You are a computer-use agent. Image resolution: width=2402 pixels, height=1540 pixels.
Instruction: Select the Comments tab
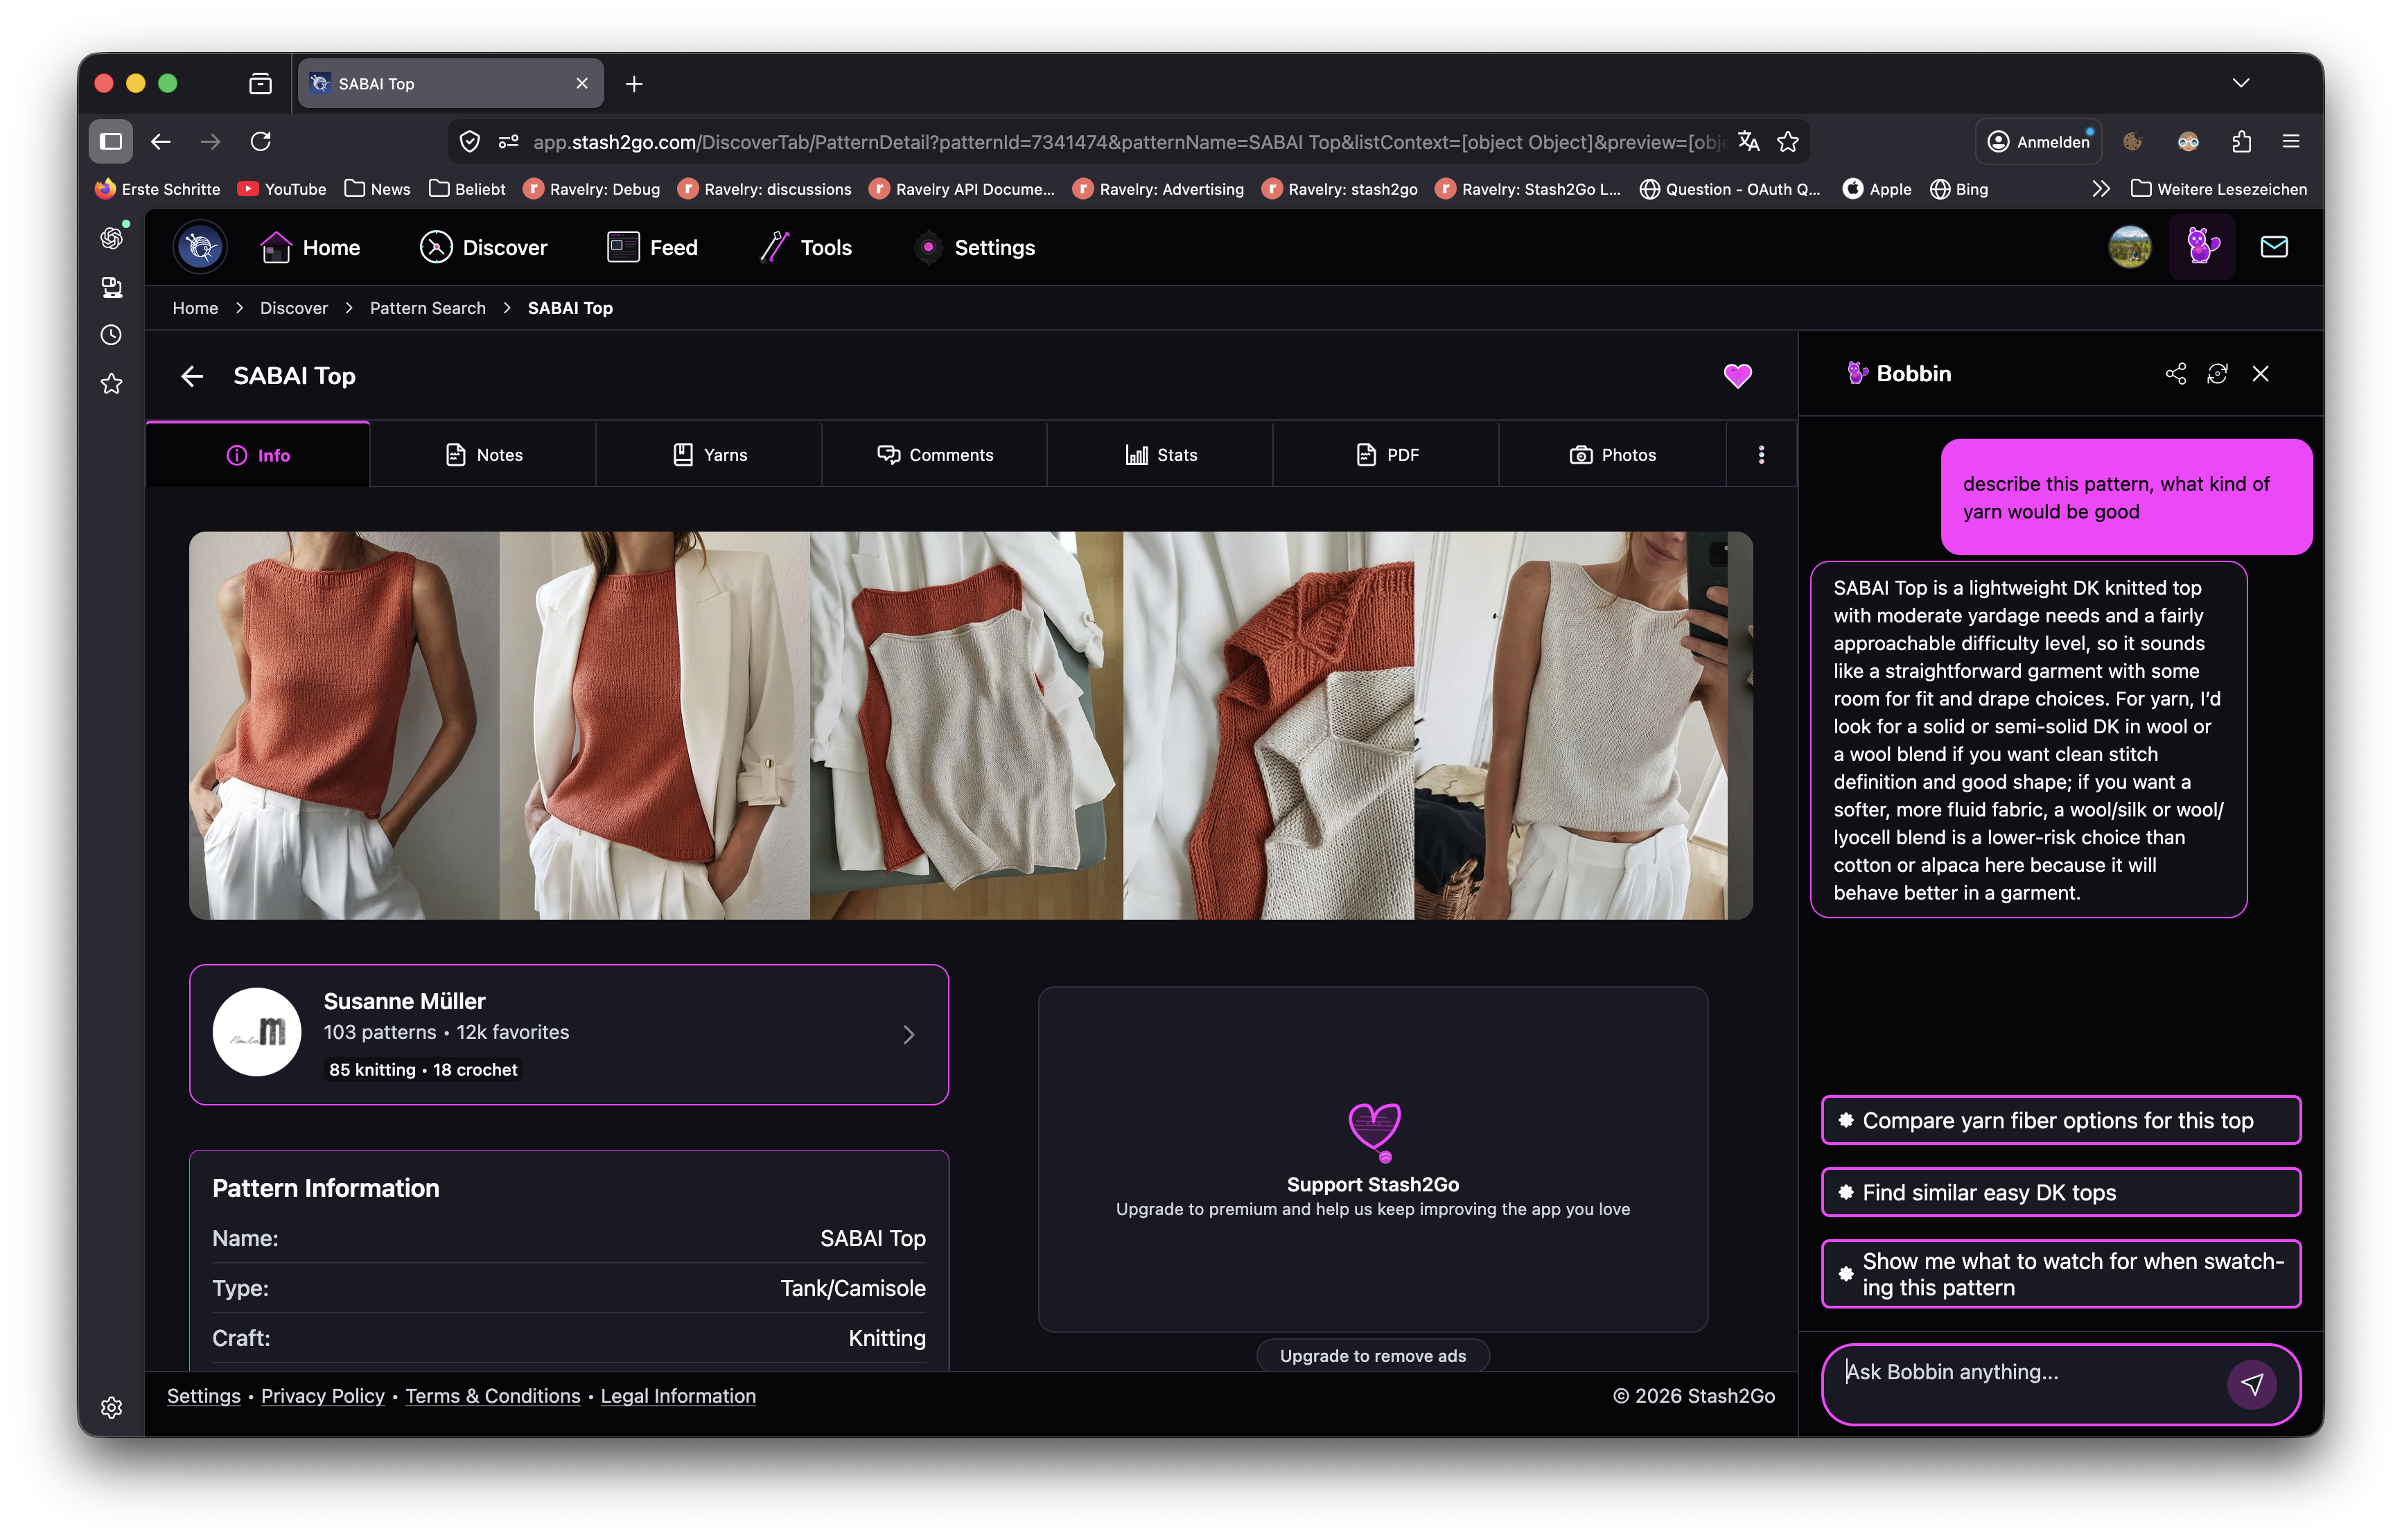point(935,455)
